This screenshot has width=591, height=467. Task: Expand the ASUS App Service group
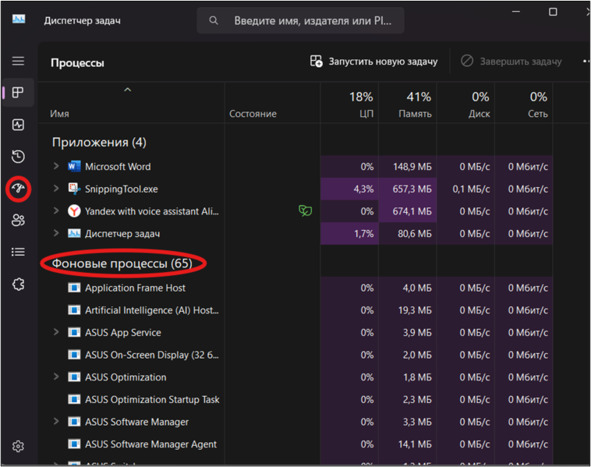[56, 332]
